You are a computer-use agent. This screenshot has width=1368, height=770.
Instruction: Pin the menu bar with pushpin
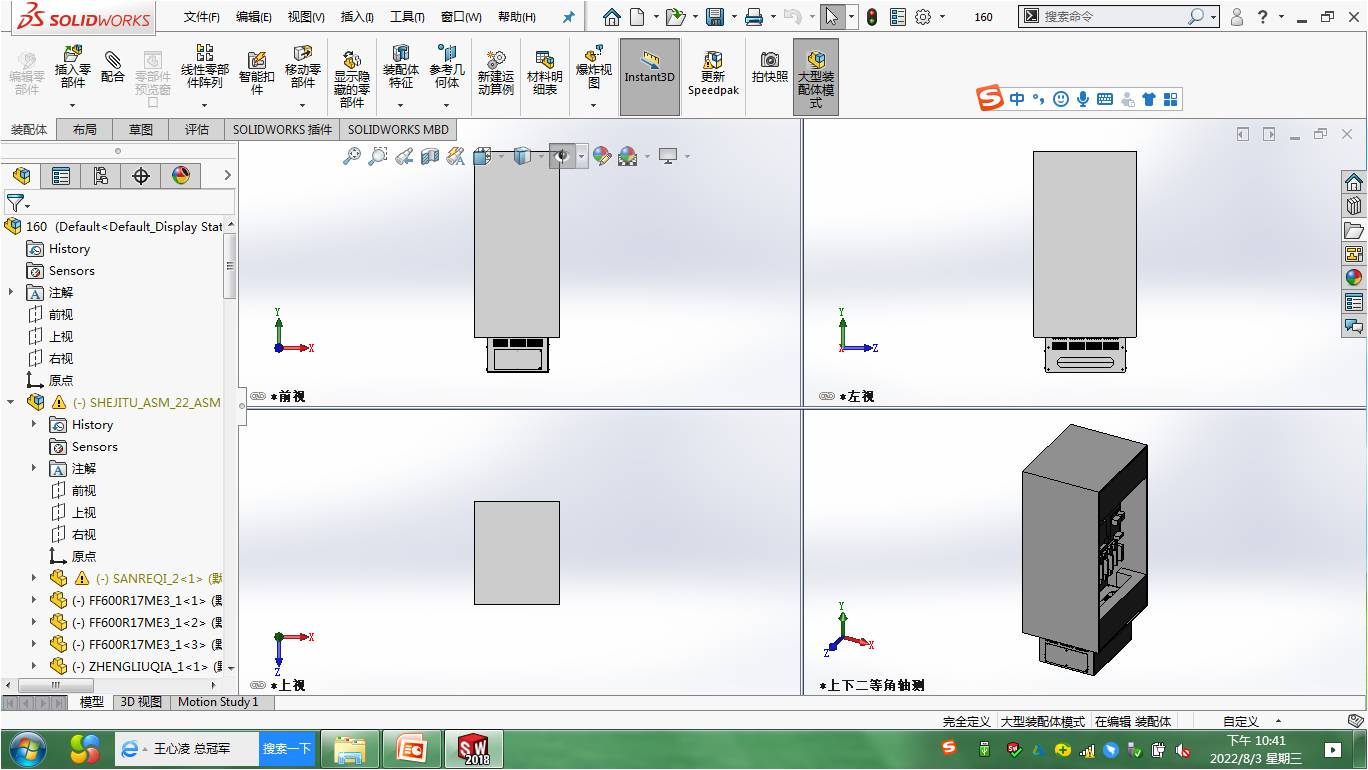point(569,17)
